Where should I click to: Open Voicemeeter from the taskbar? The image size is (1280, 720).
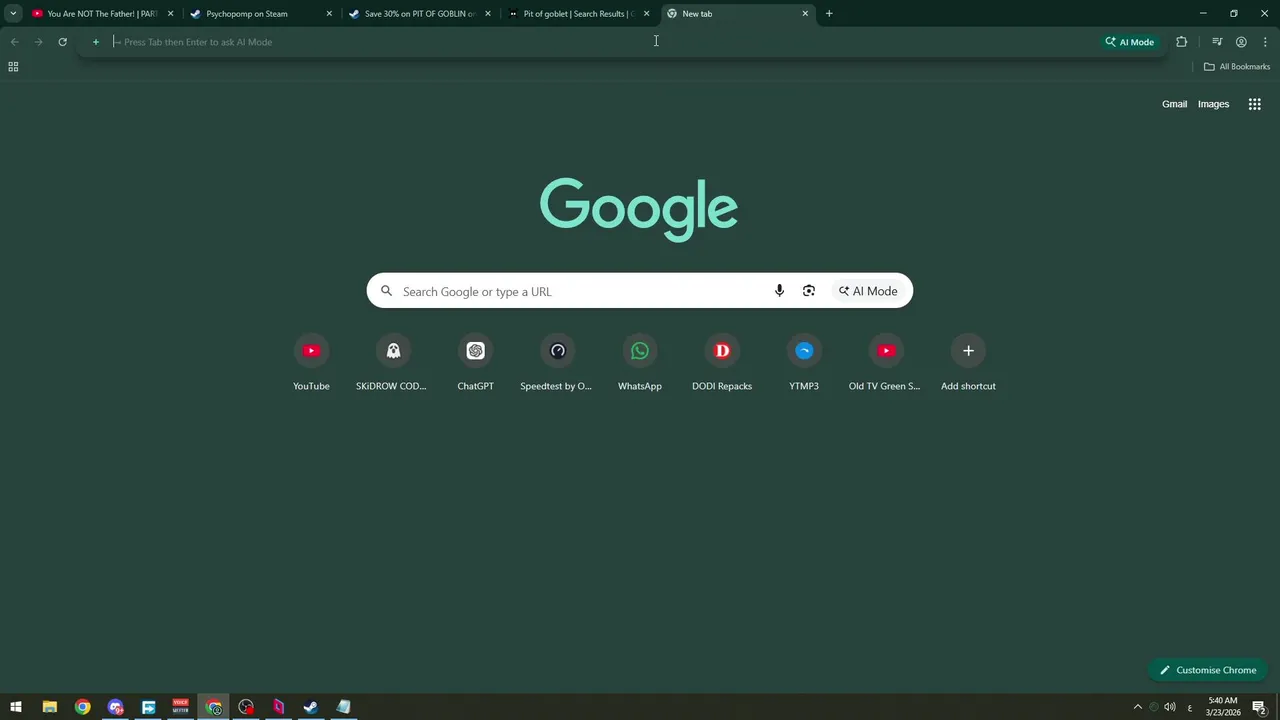pos(181,707)
